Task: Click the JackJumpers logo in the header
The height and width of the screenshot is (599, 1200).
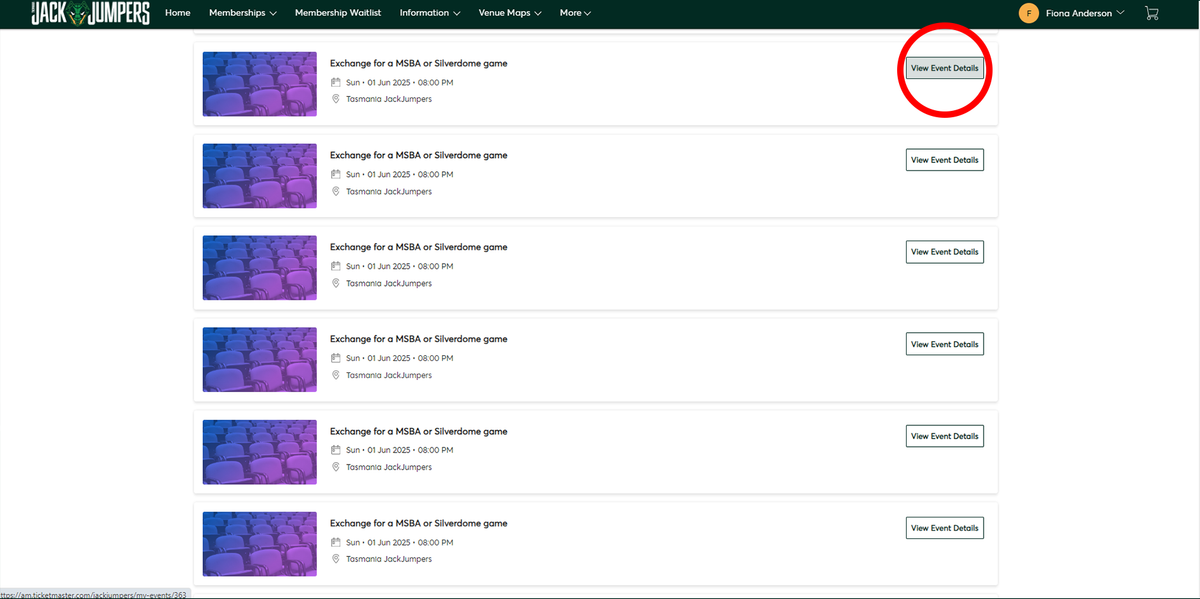Action: click(91, 13)
